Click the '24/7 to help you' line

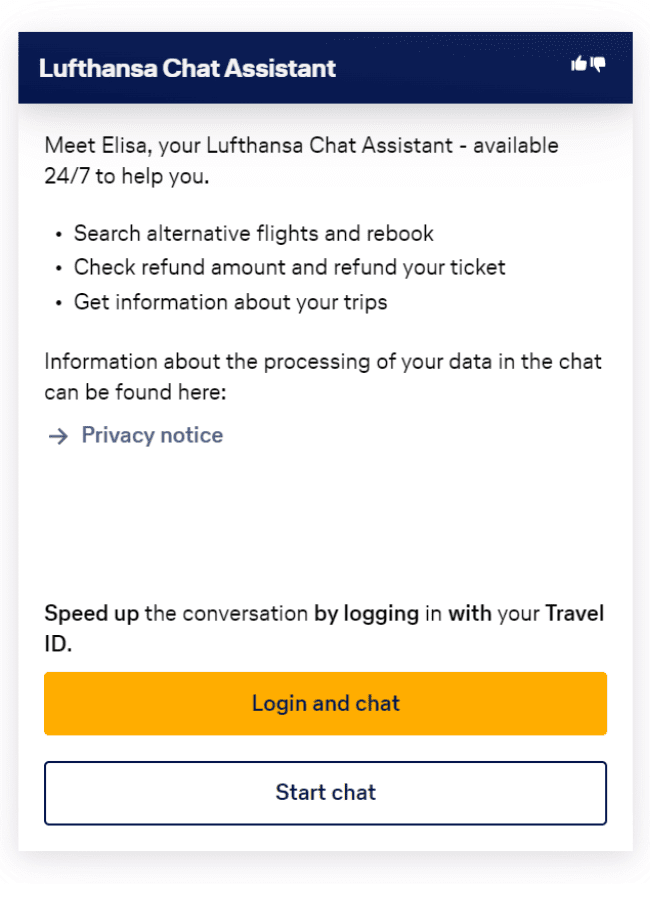126,177
